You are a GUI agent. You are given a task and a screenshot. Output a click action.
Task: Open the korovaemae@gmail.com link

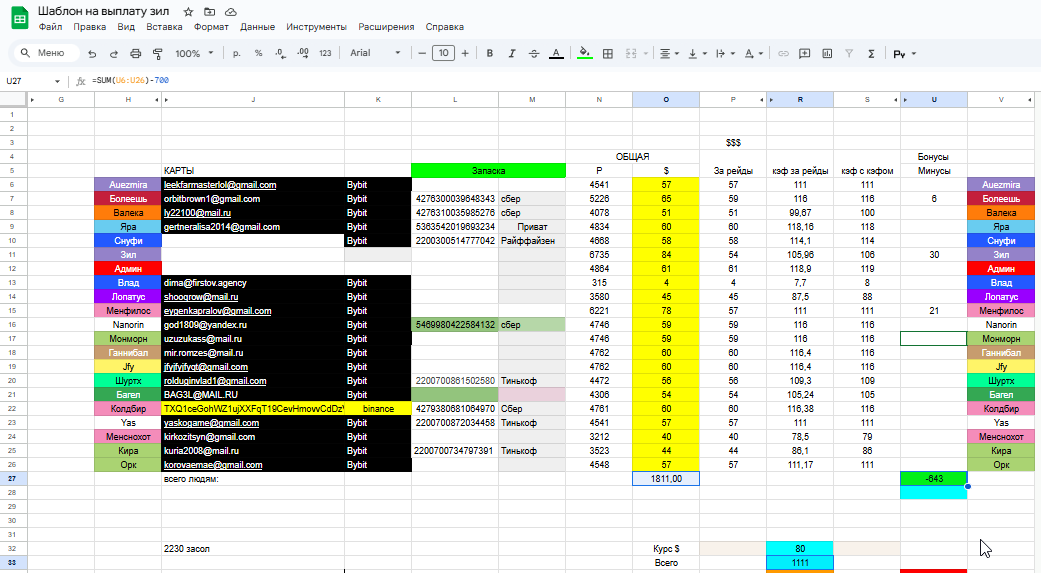pos(213,465)
